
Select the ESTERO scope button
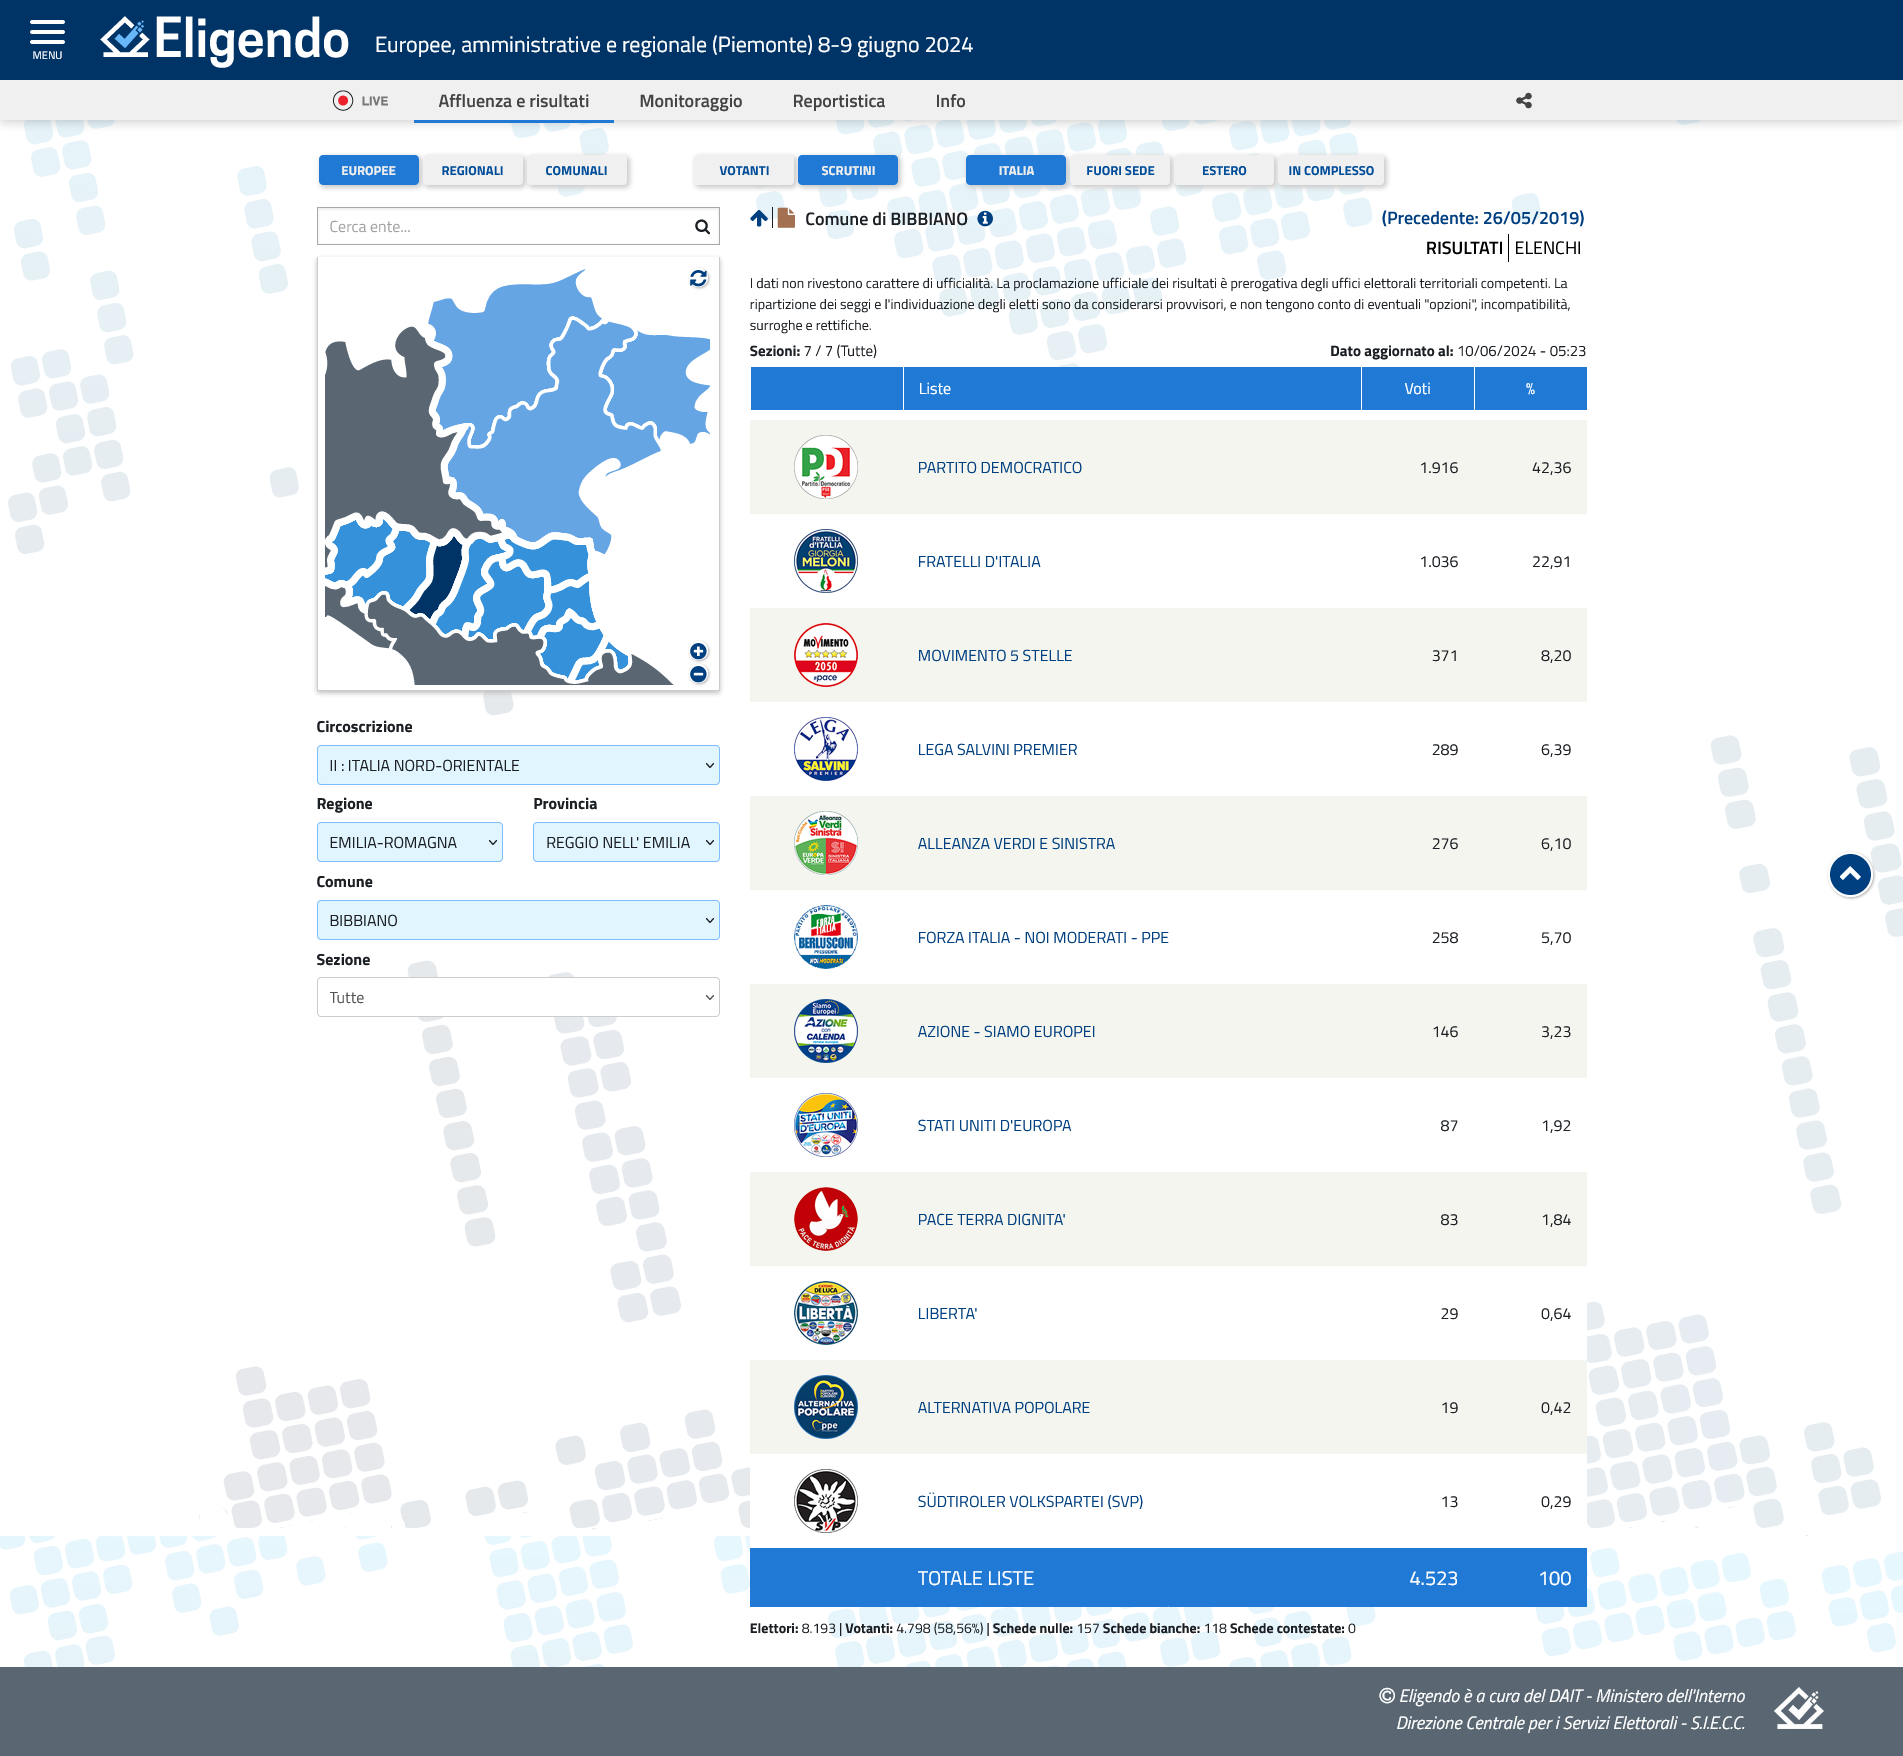(x=1224, y=170)
